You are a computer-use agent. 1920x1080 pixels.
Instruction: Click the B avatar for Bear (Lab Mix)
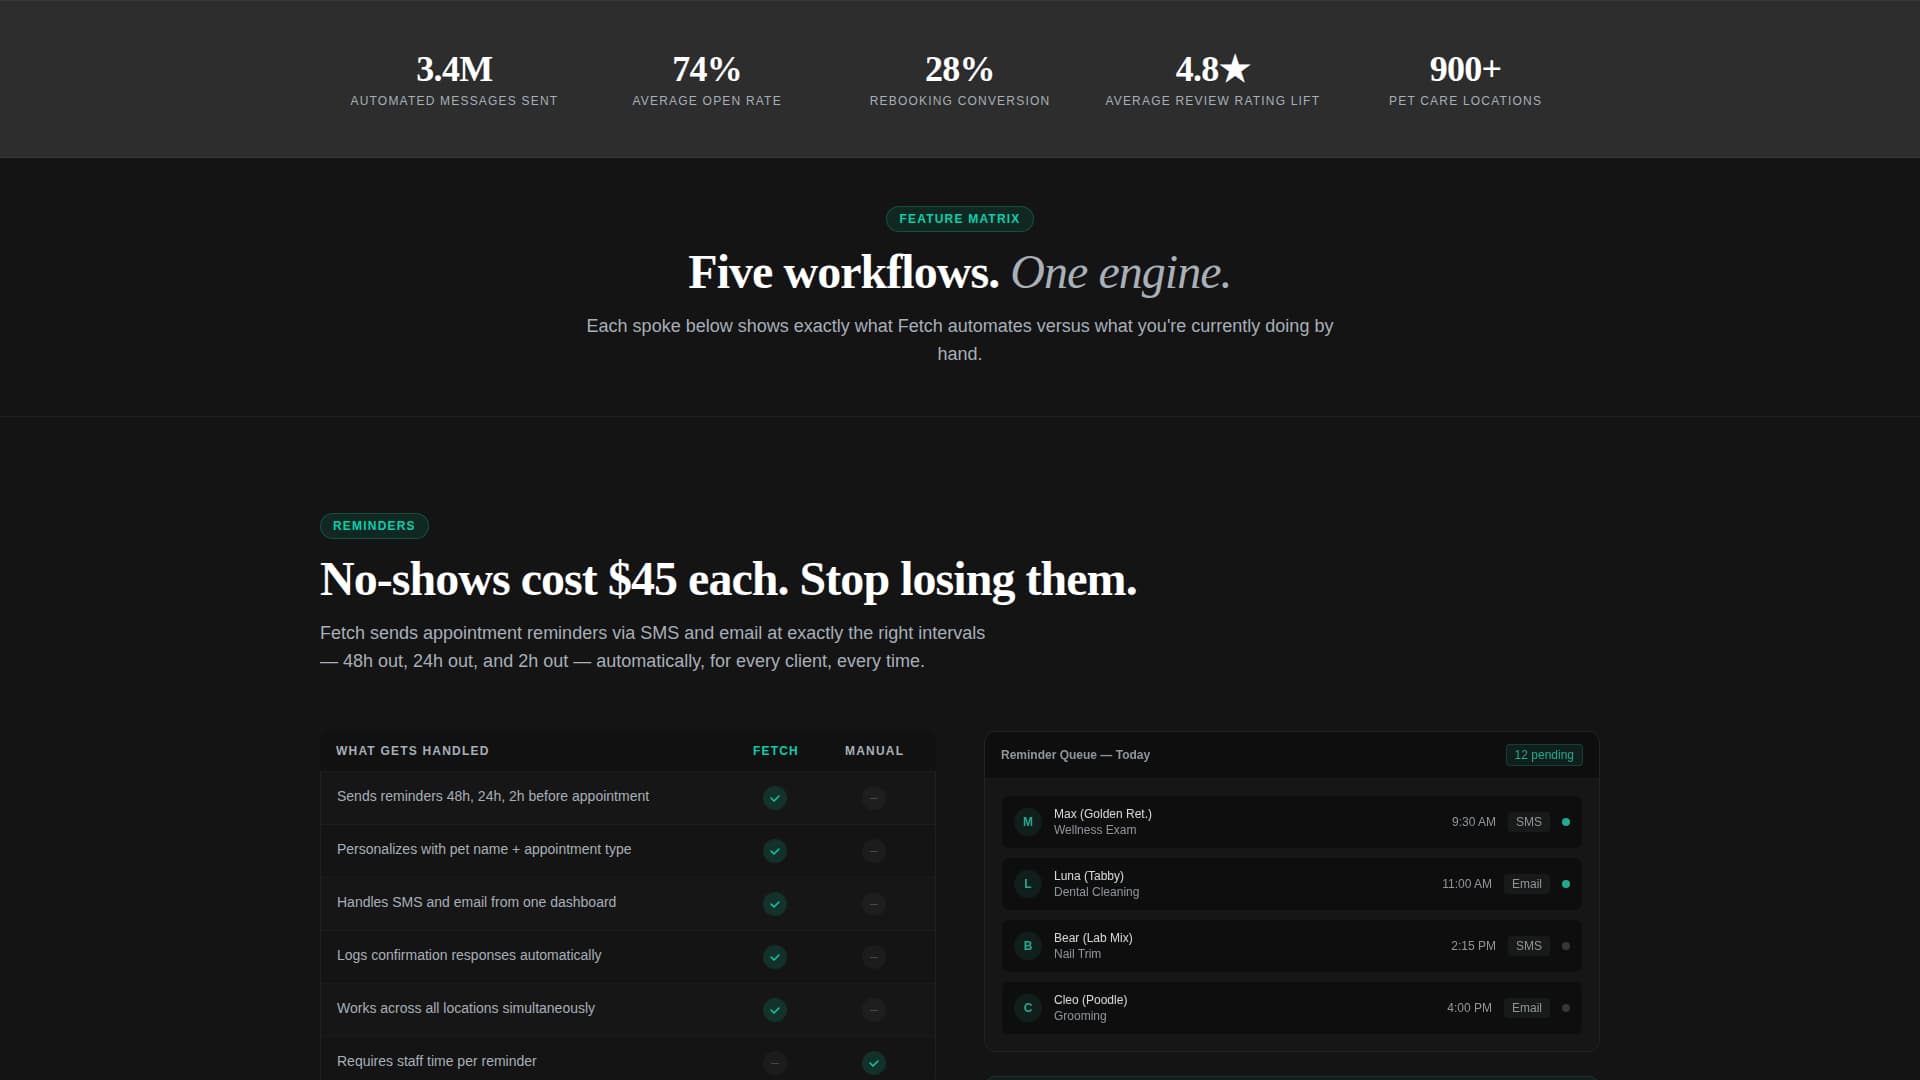(x=1028, y=946)
